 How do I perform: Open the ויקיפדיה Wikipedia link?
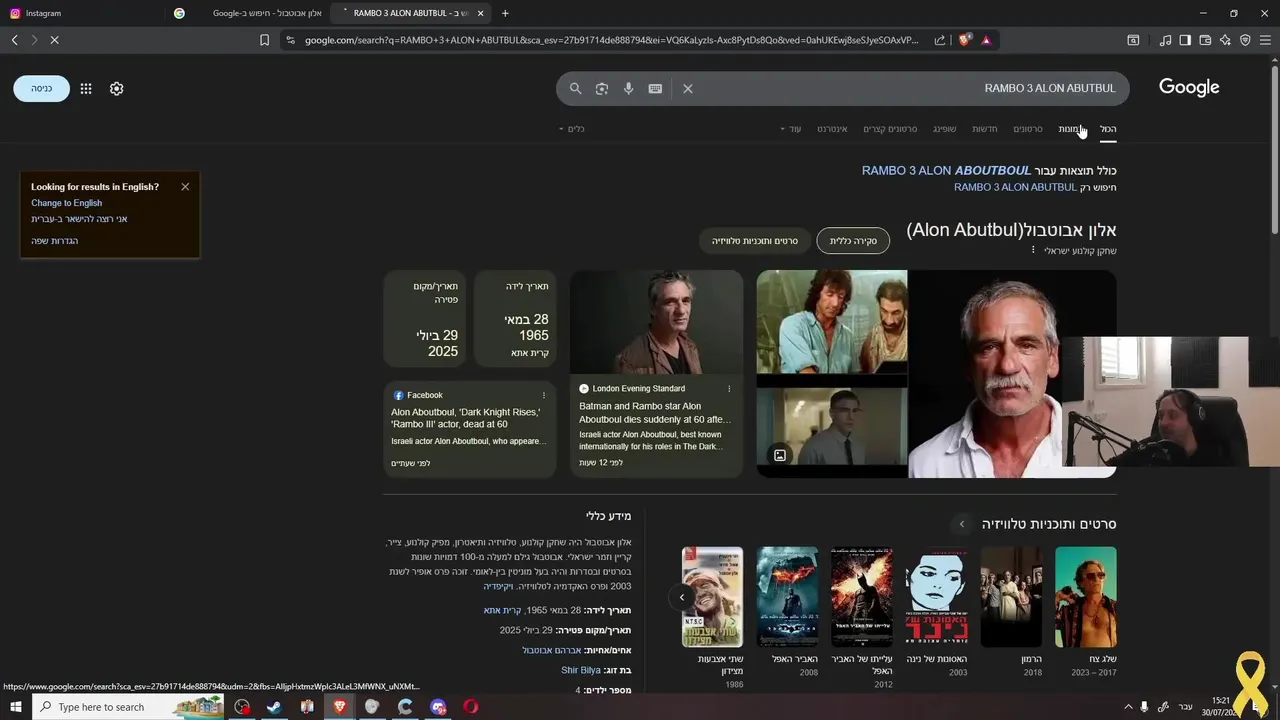[500, 587]
